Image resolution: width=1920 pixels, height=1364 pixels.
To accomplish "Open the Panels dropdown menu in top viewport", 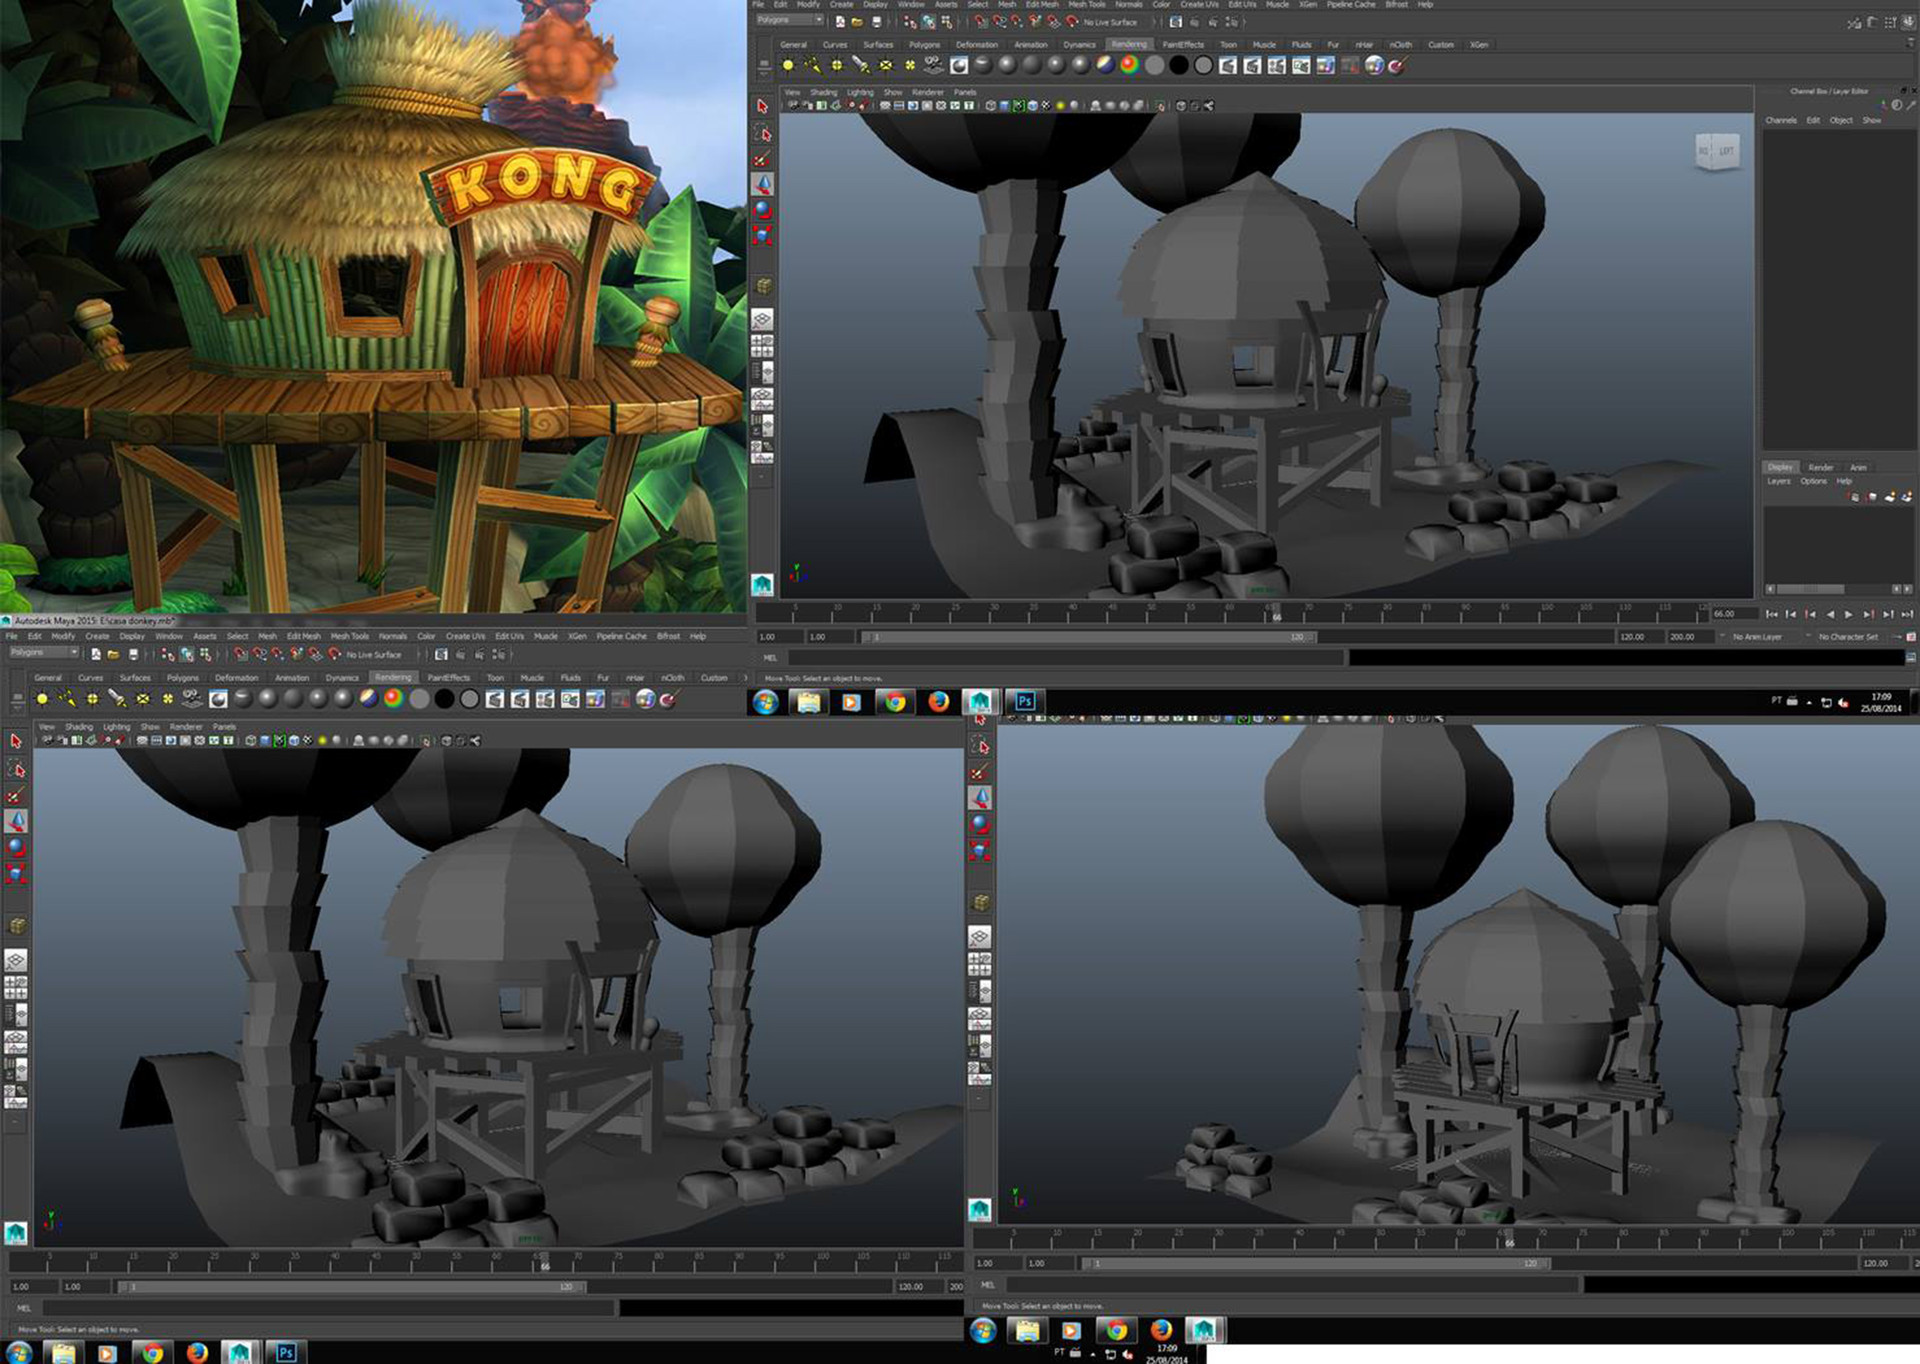I will pos(964,92).
